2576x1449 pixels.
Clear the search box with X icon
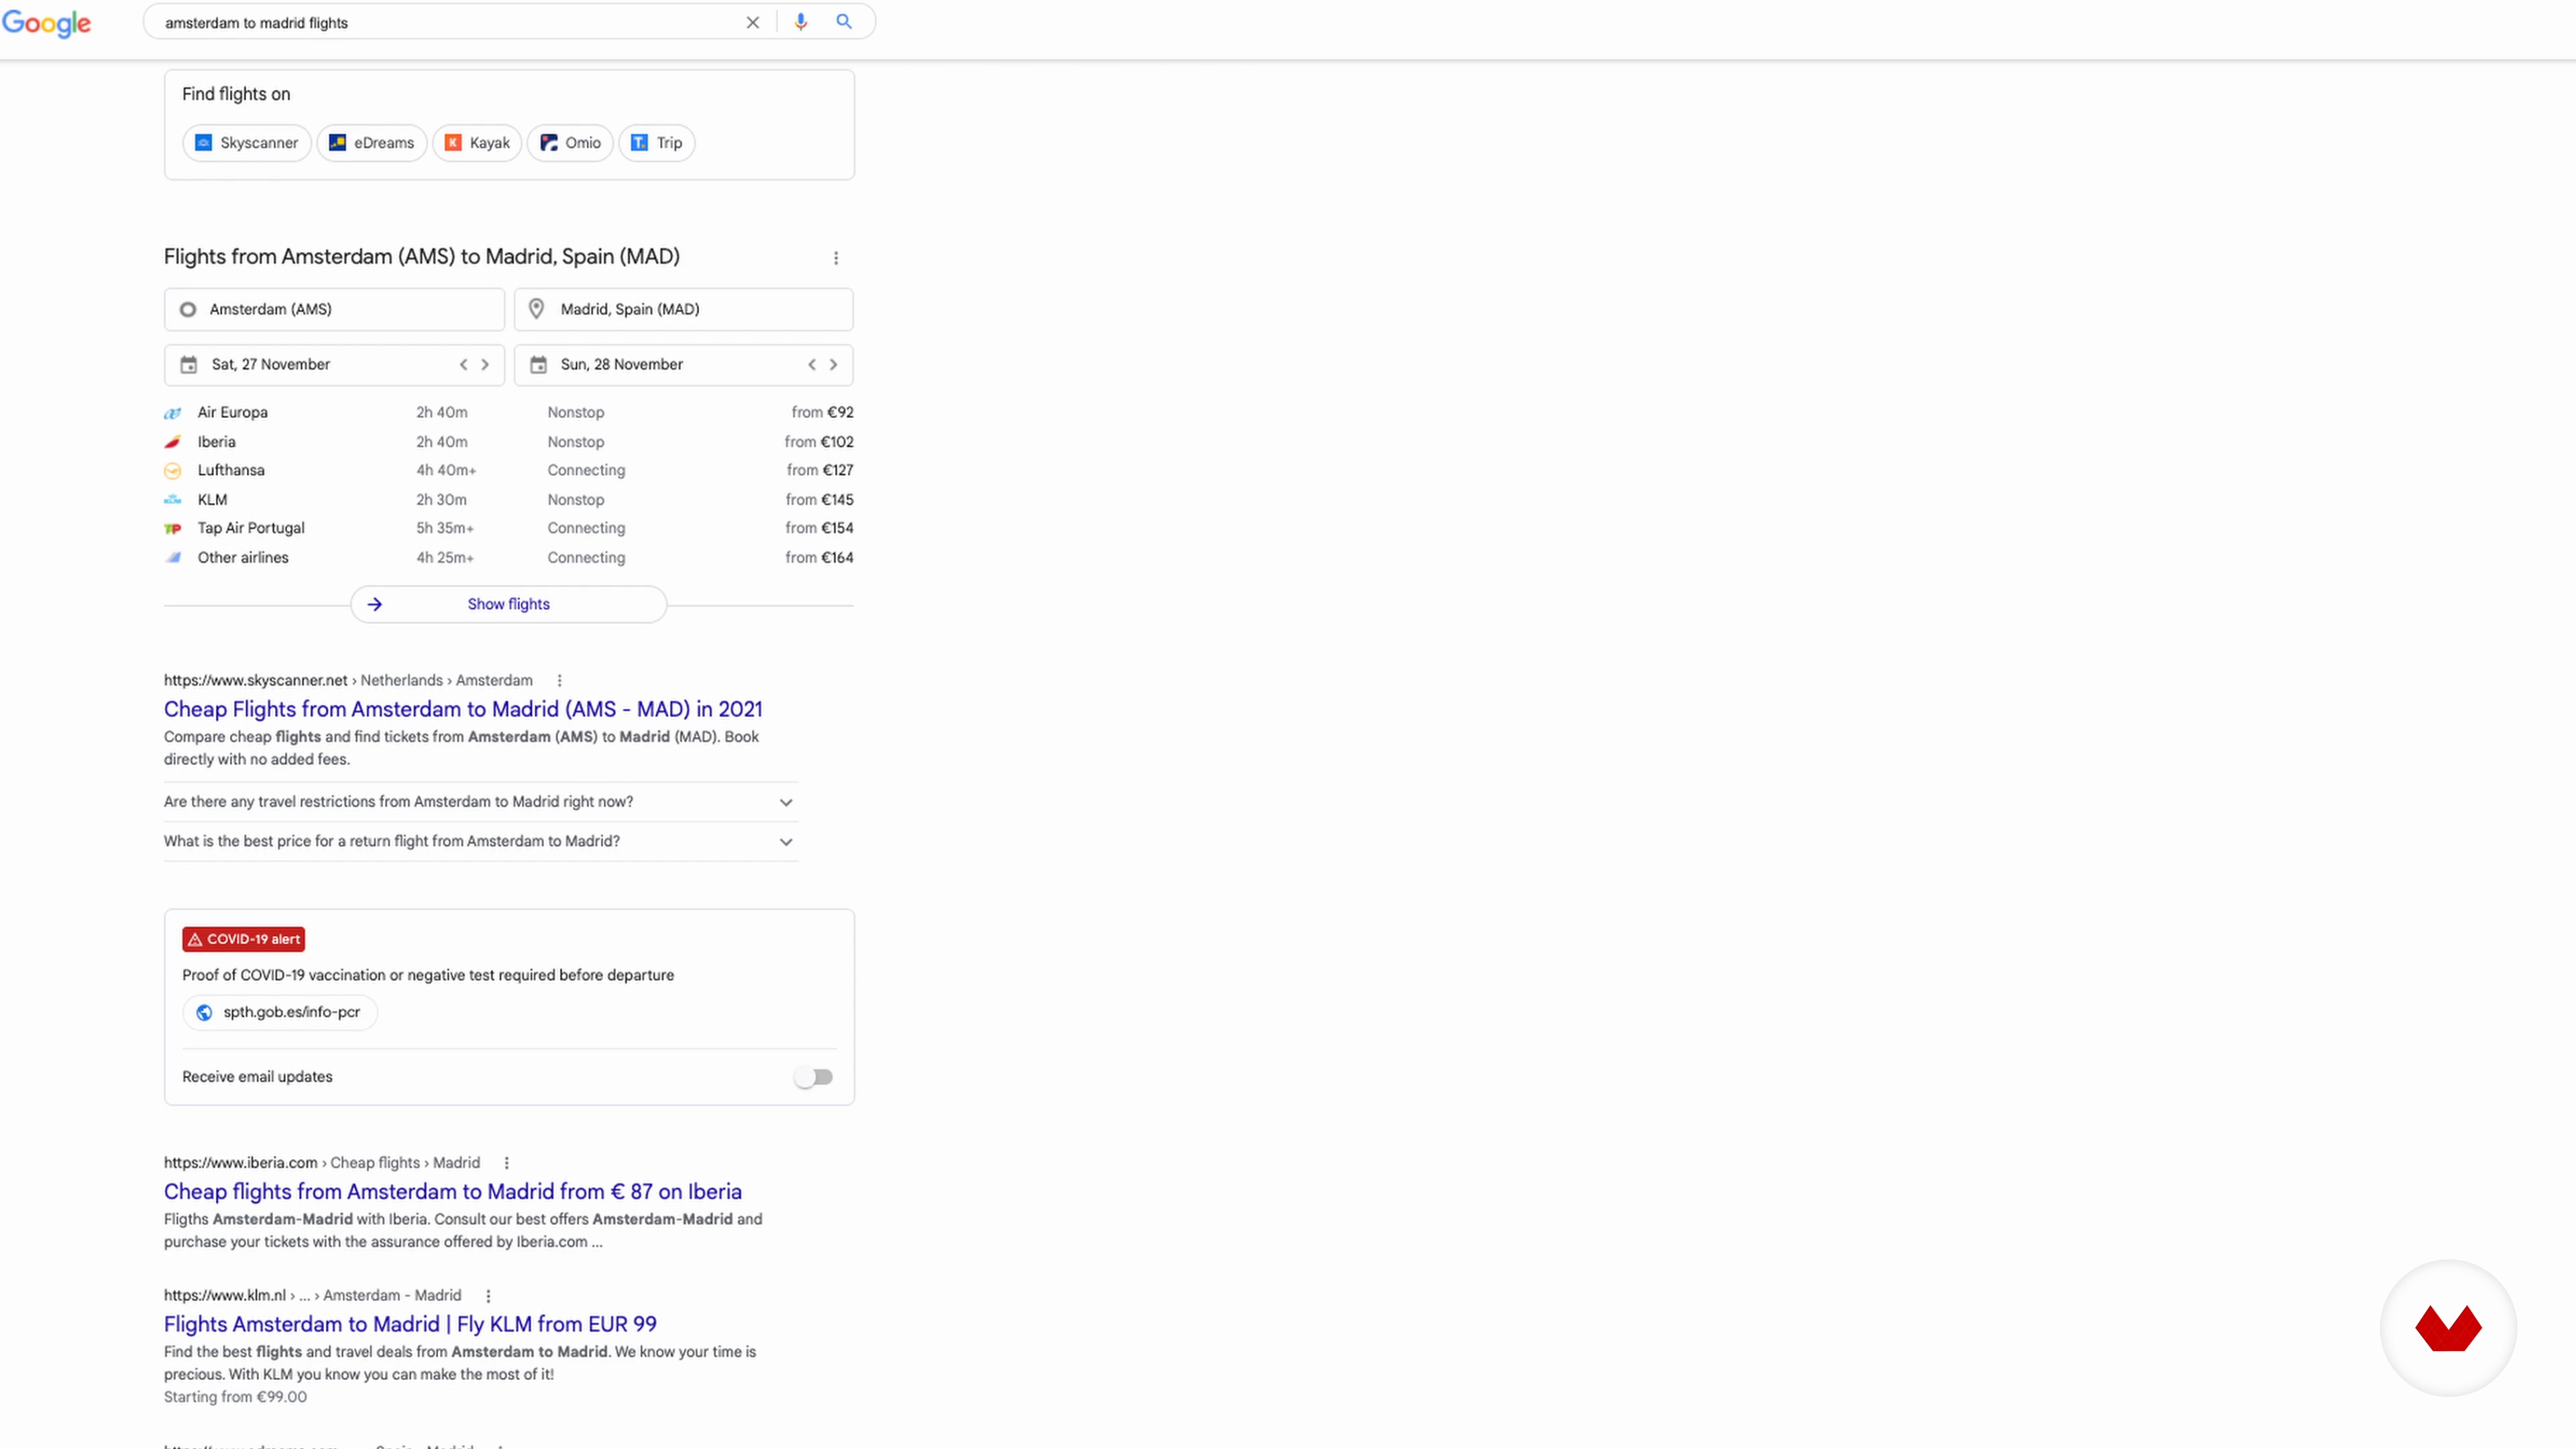click(753, 22)
